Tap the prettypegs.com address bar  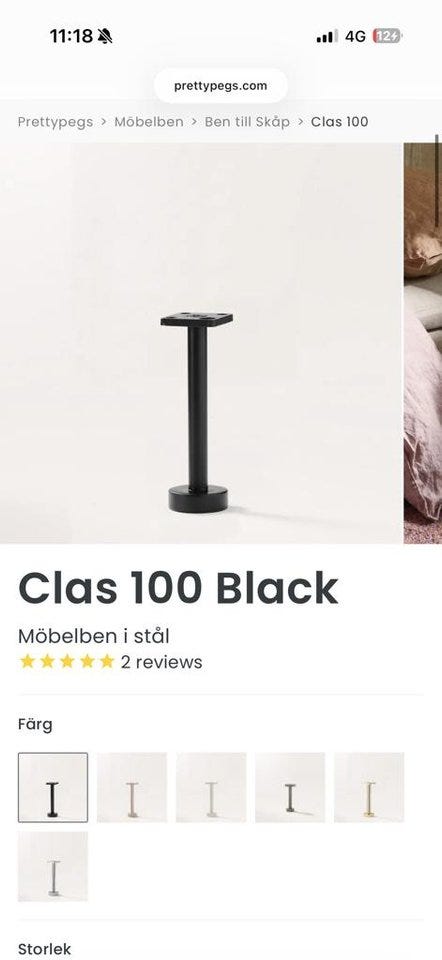pyautogui.click(x=220, y=86)
